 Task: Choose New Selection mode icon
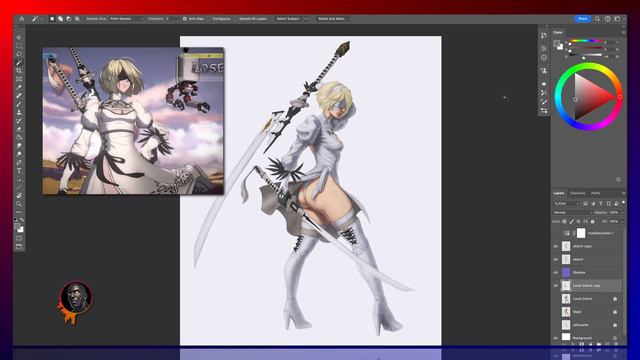click(52, 19)
